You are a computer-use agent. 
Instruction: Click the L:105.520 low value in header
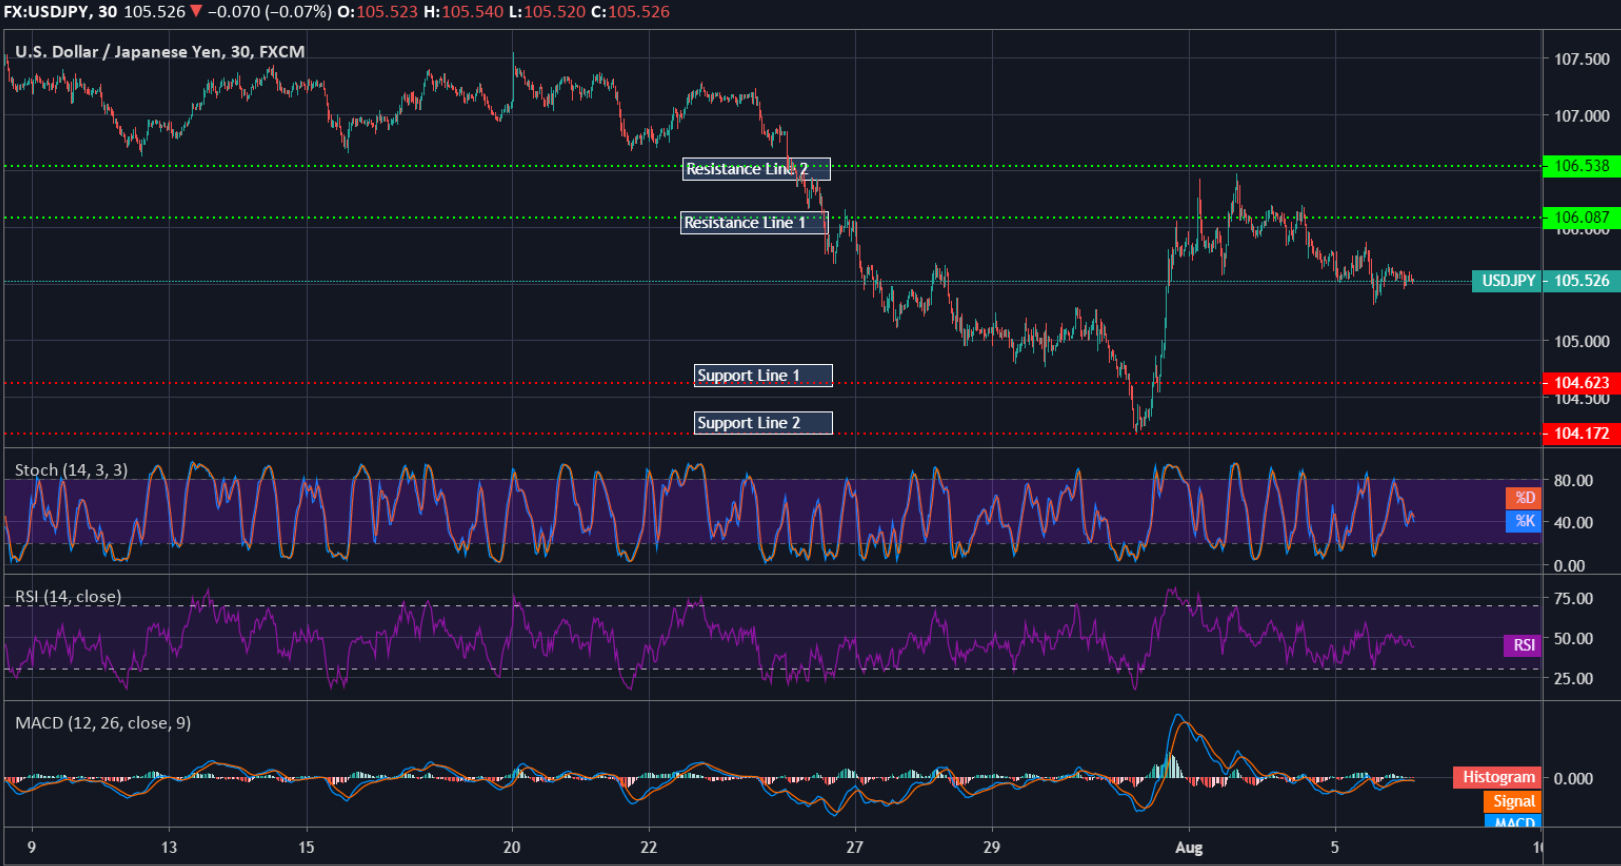(548, 12)
